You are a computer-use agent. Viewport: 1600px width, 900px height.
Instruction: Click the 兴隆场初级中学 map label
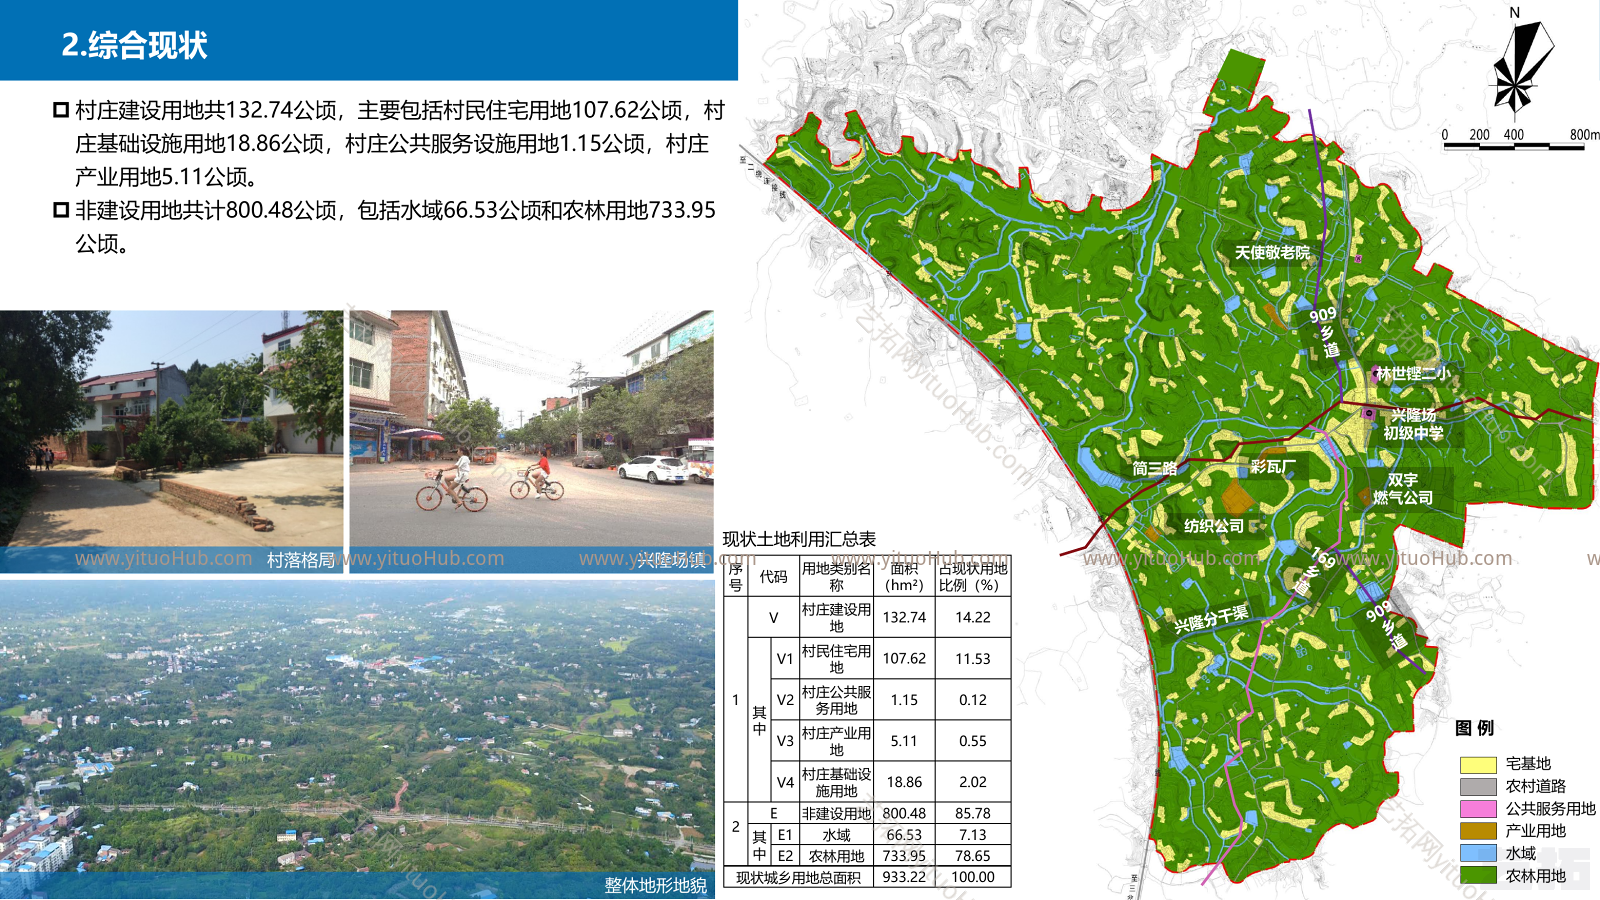click(1413, 424)
